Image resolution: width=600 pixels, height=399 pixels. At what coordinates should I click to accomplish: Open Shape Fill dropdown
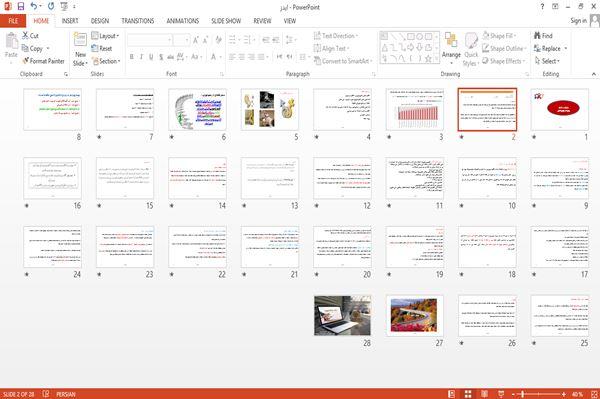499,36
